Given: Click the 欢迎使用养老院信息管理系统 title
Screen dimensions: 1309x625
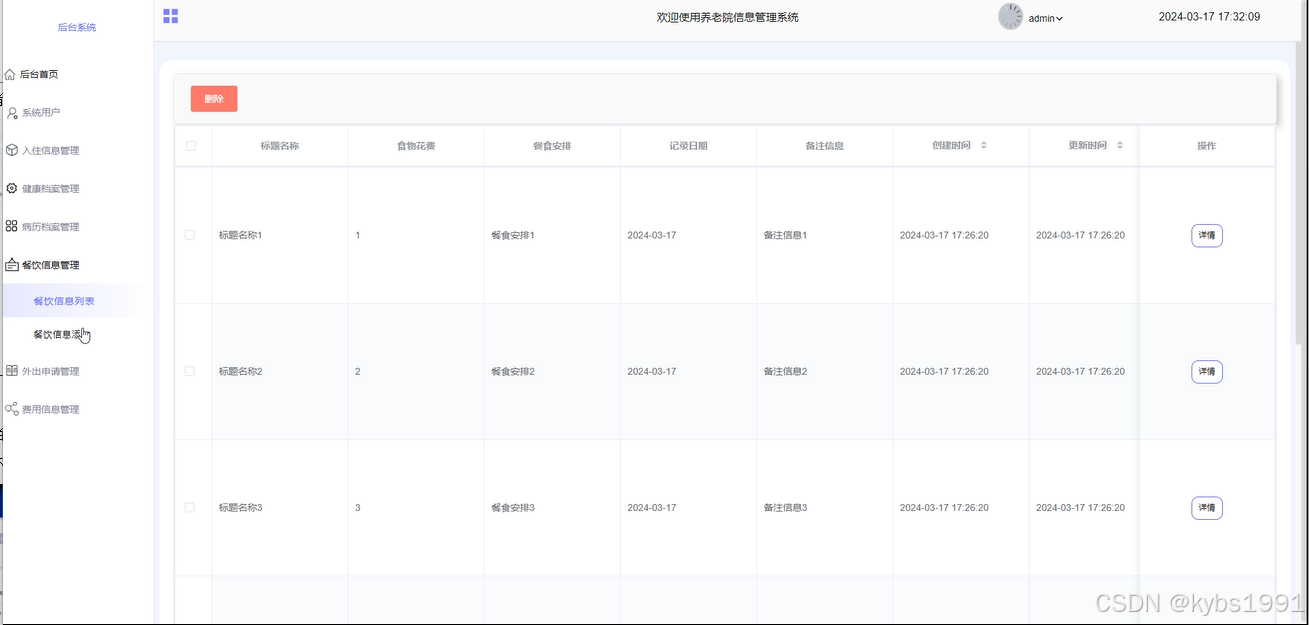Looking at the screenshot, I should click(x=727, y=17).
